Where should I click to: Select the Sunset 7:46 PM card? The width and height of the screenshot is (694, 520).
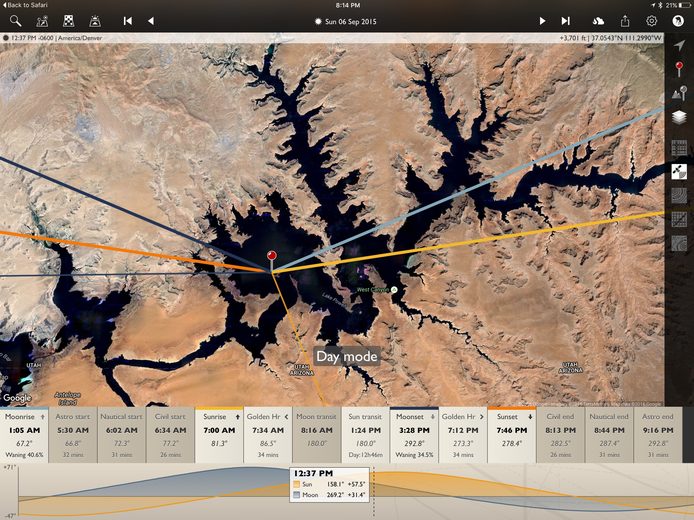(x=512, y=435)
